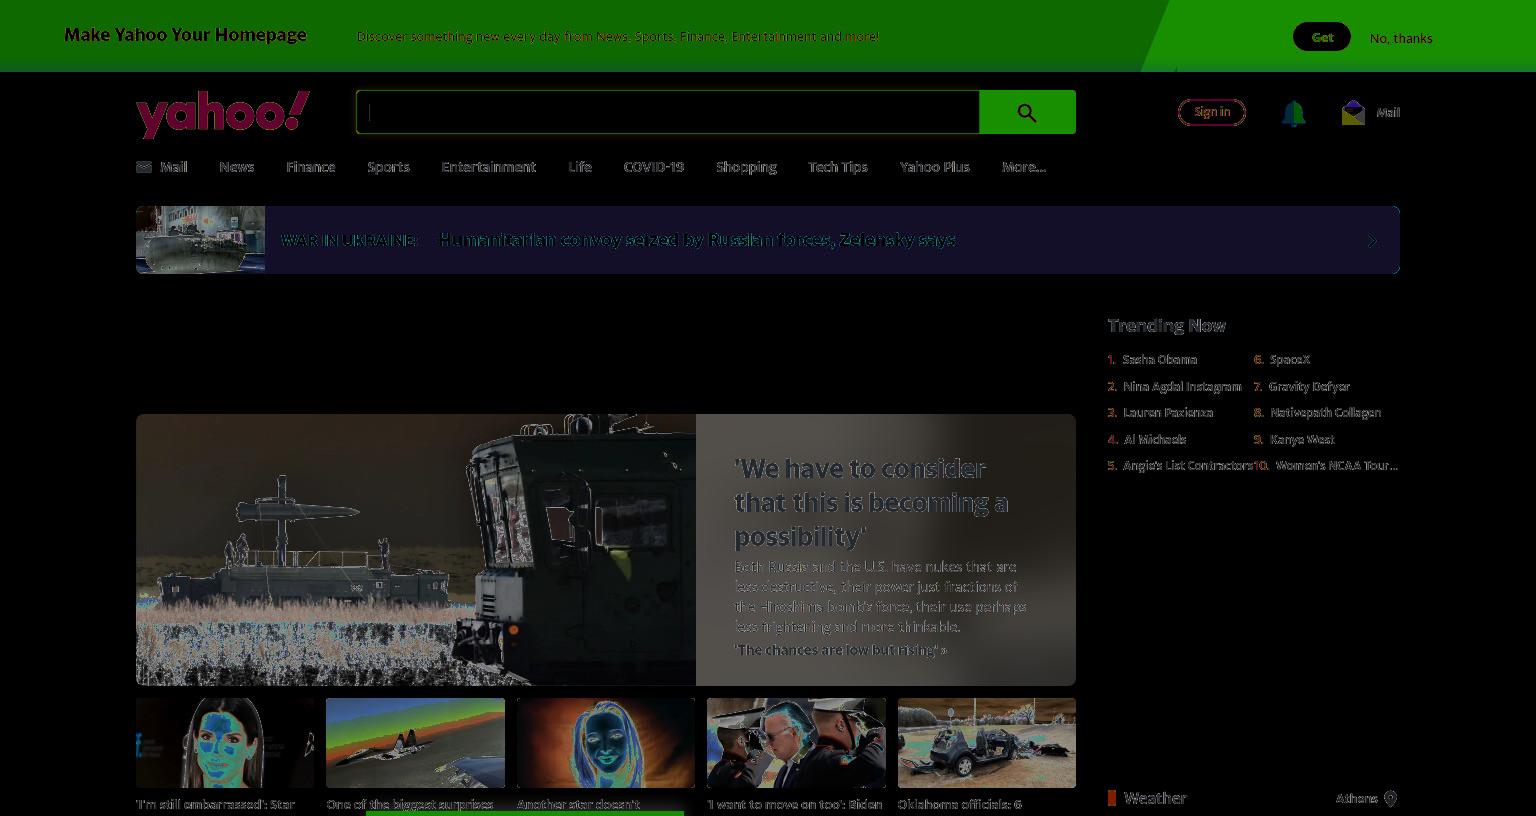Open 'We have to consider' headline
Viewport: 1536px width, 816px height.
(x=871, y=502)
